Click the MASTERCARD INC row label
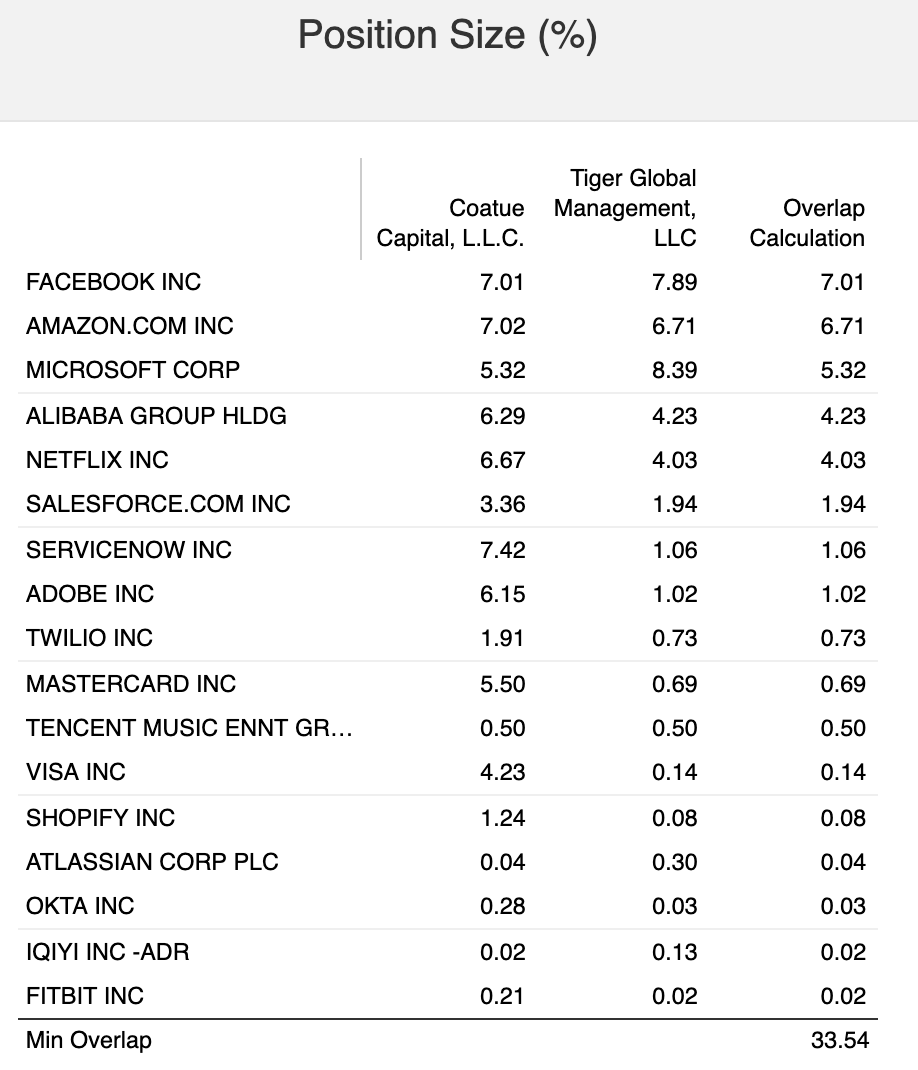918x1070 pixels. pyautogui.click(x=131, y=684)
